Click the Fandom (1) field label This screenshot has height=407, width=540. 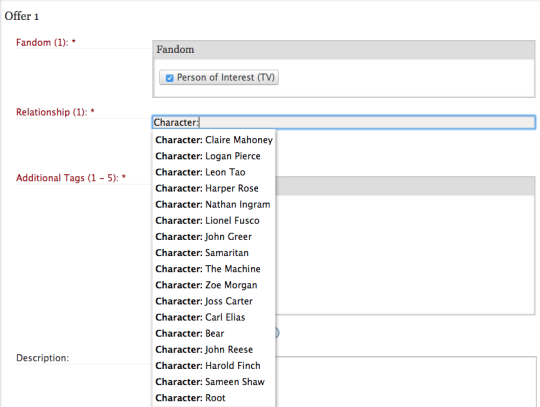(46, 42)
